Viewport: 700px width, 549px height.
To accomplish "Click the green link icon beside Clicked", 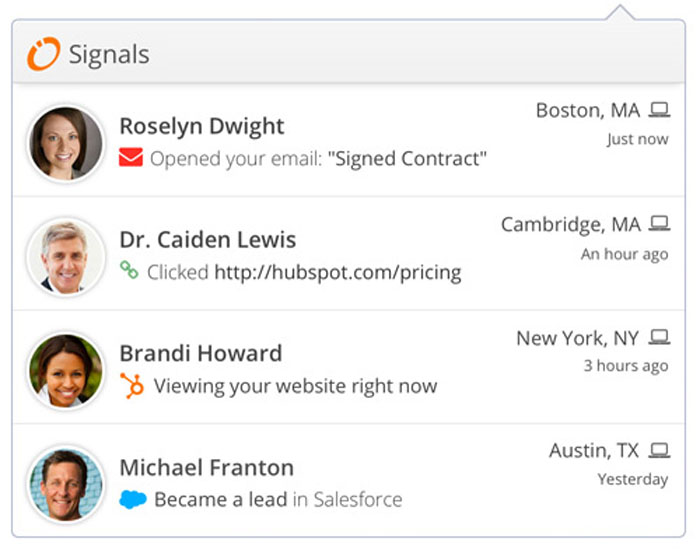I will [129, 270].
